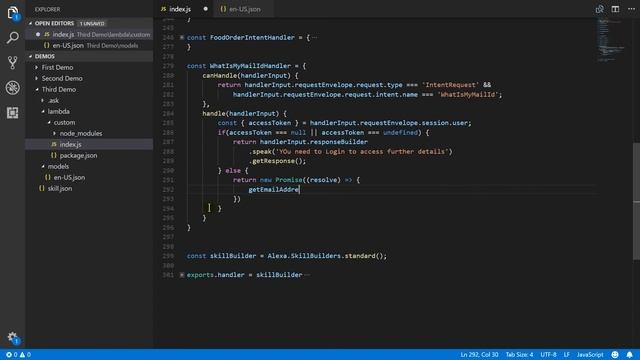Image resolution: width=640 pixels, height=360 pixels.
Task: Switch to the en-US.json editor tab
Action: pos(245,9)
